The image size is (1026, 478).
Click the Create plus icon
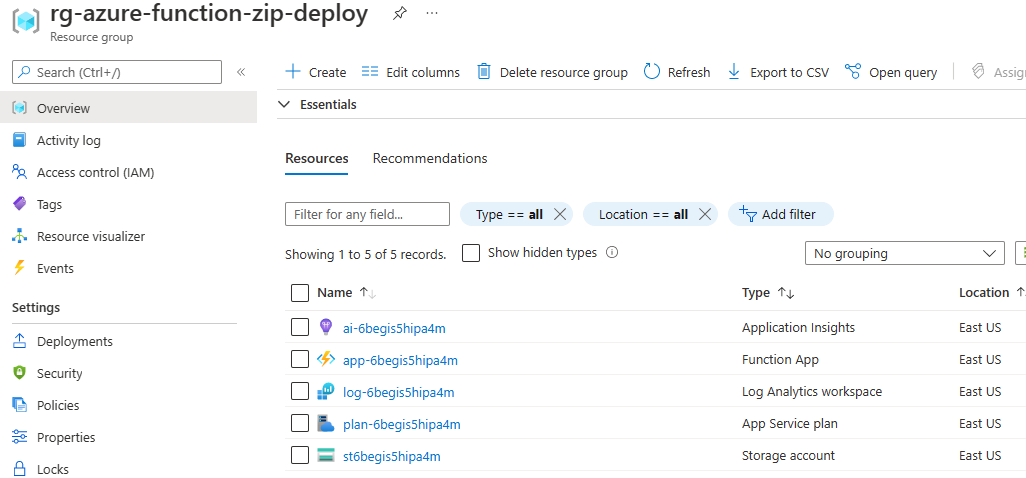pyautogui.click(x=293, y=71)
